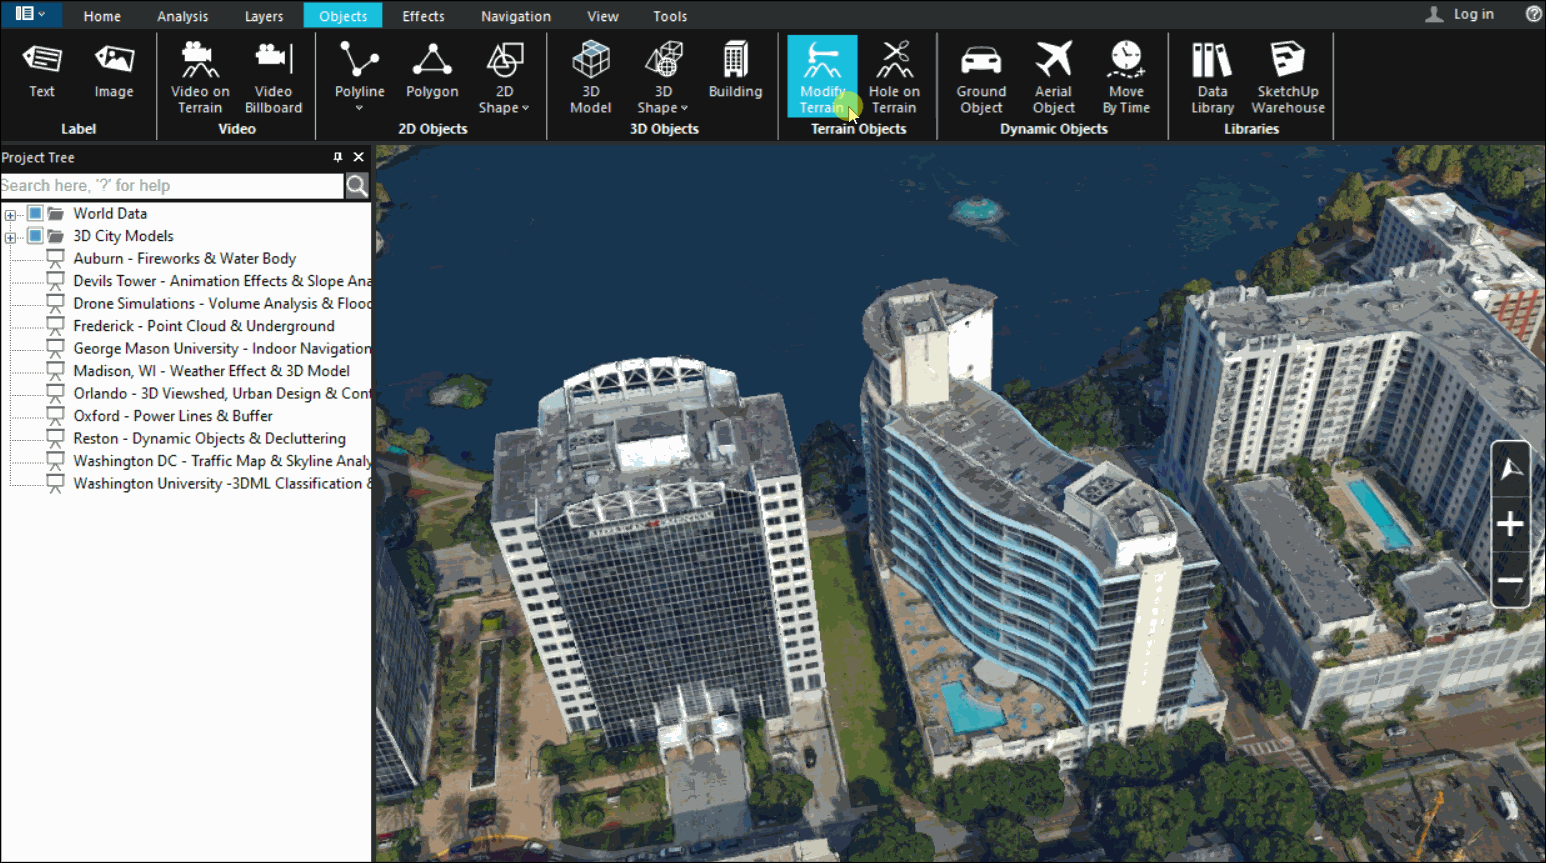
Task: Select the Move By Time tool
Action: [x=1126, y=78]
